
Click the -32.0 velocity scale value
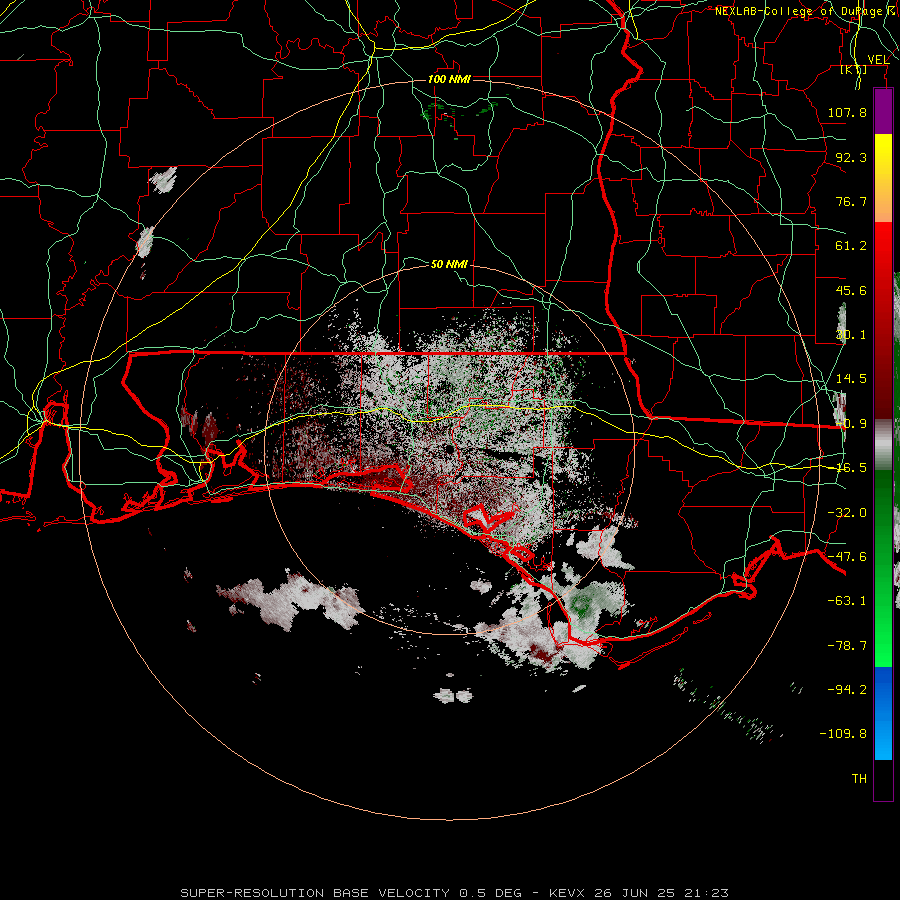[847, 513]
